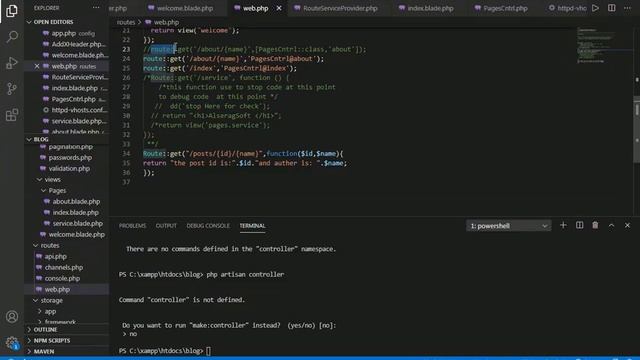The height and width of the screenshot is (360, 640).
Task: Open the Manage gear icon
Action: (12, 343)
